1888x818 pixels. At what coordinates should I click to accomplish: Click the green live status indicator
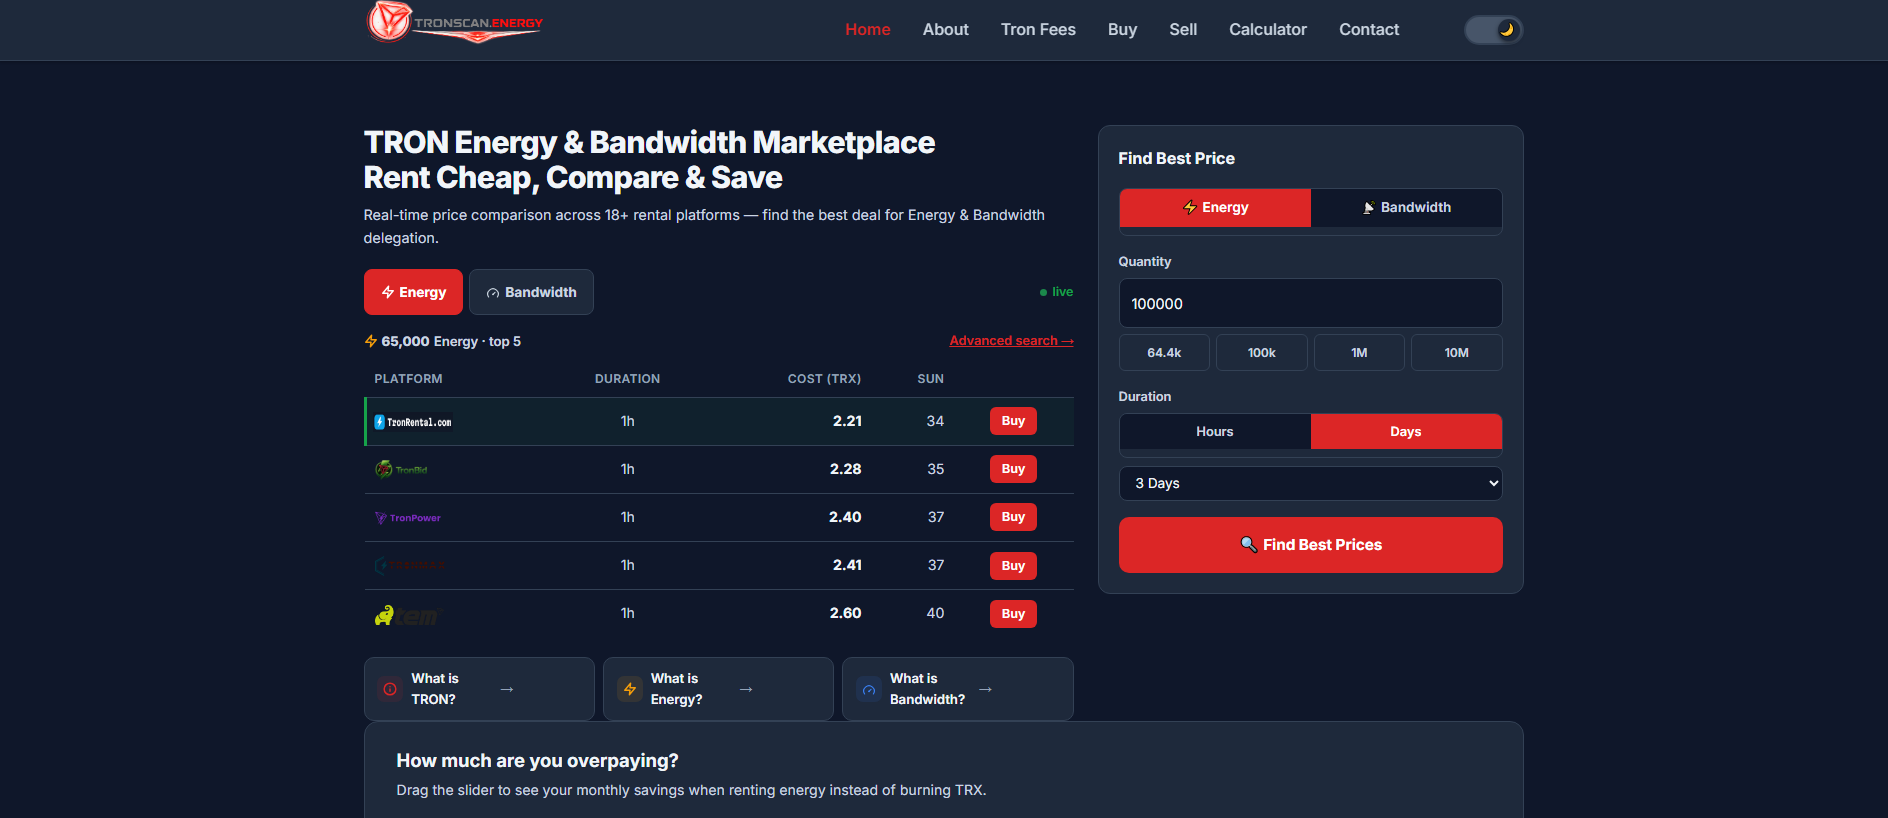[x=1056, y=292]
